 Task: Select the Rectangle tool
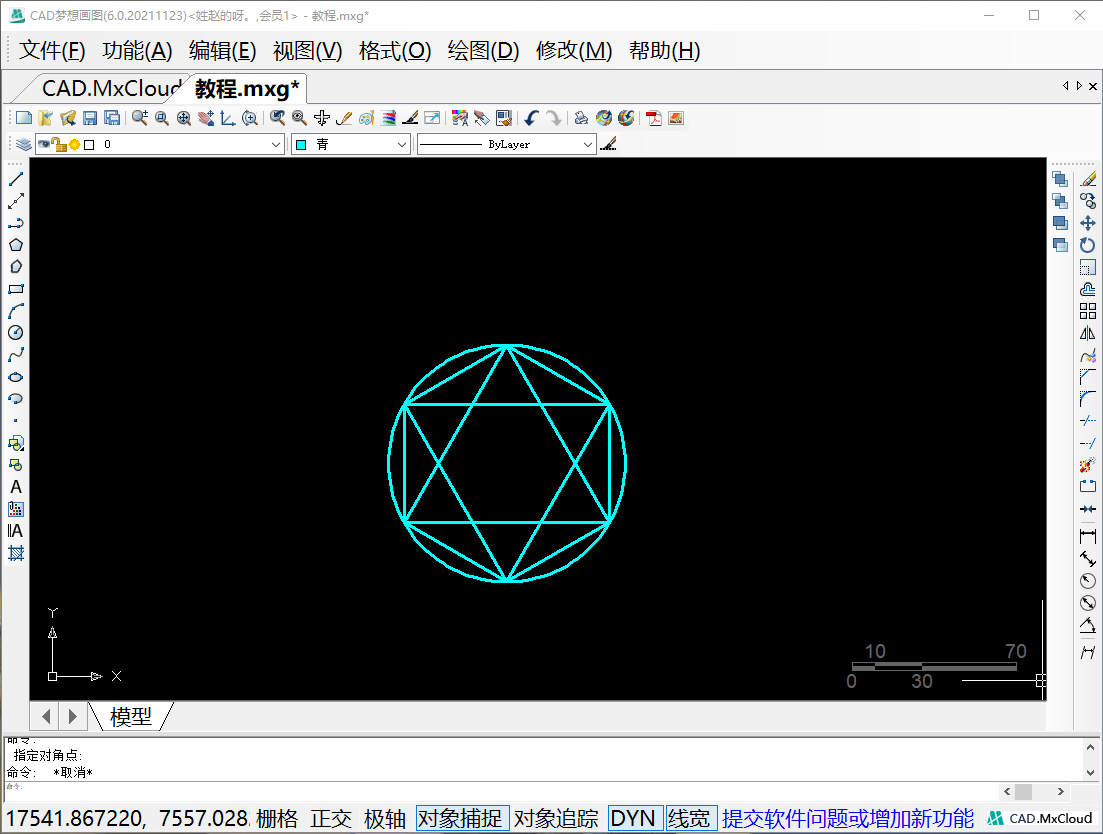pyautogui.click(x=15, y=289)
